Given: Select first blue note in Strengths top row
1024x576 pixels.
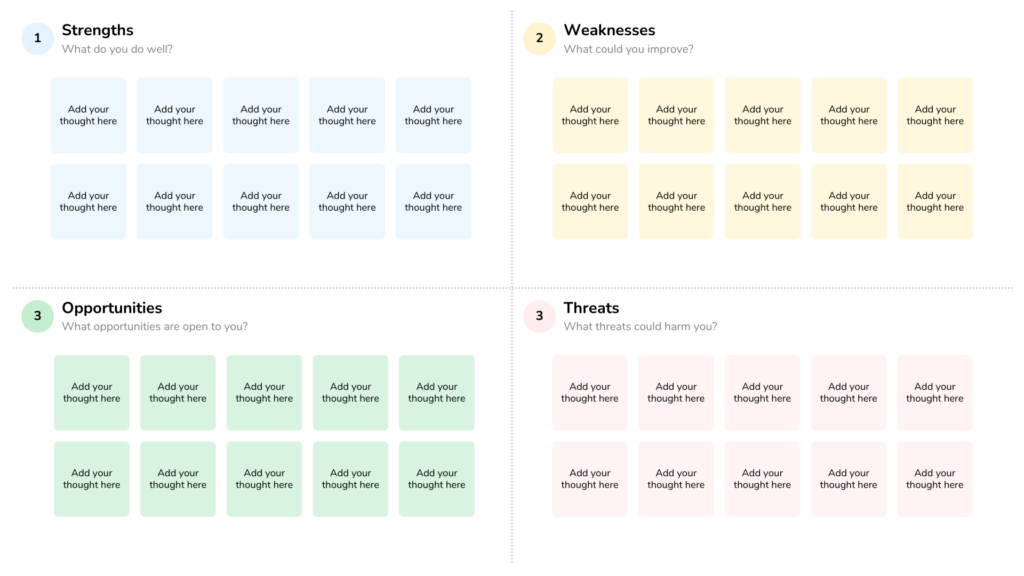Looking at the screenshot, I should coord(88,116).
